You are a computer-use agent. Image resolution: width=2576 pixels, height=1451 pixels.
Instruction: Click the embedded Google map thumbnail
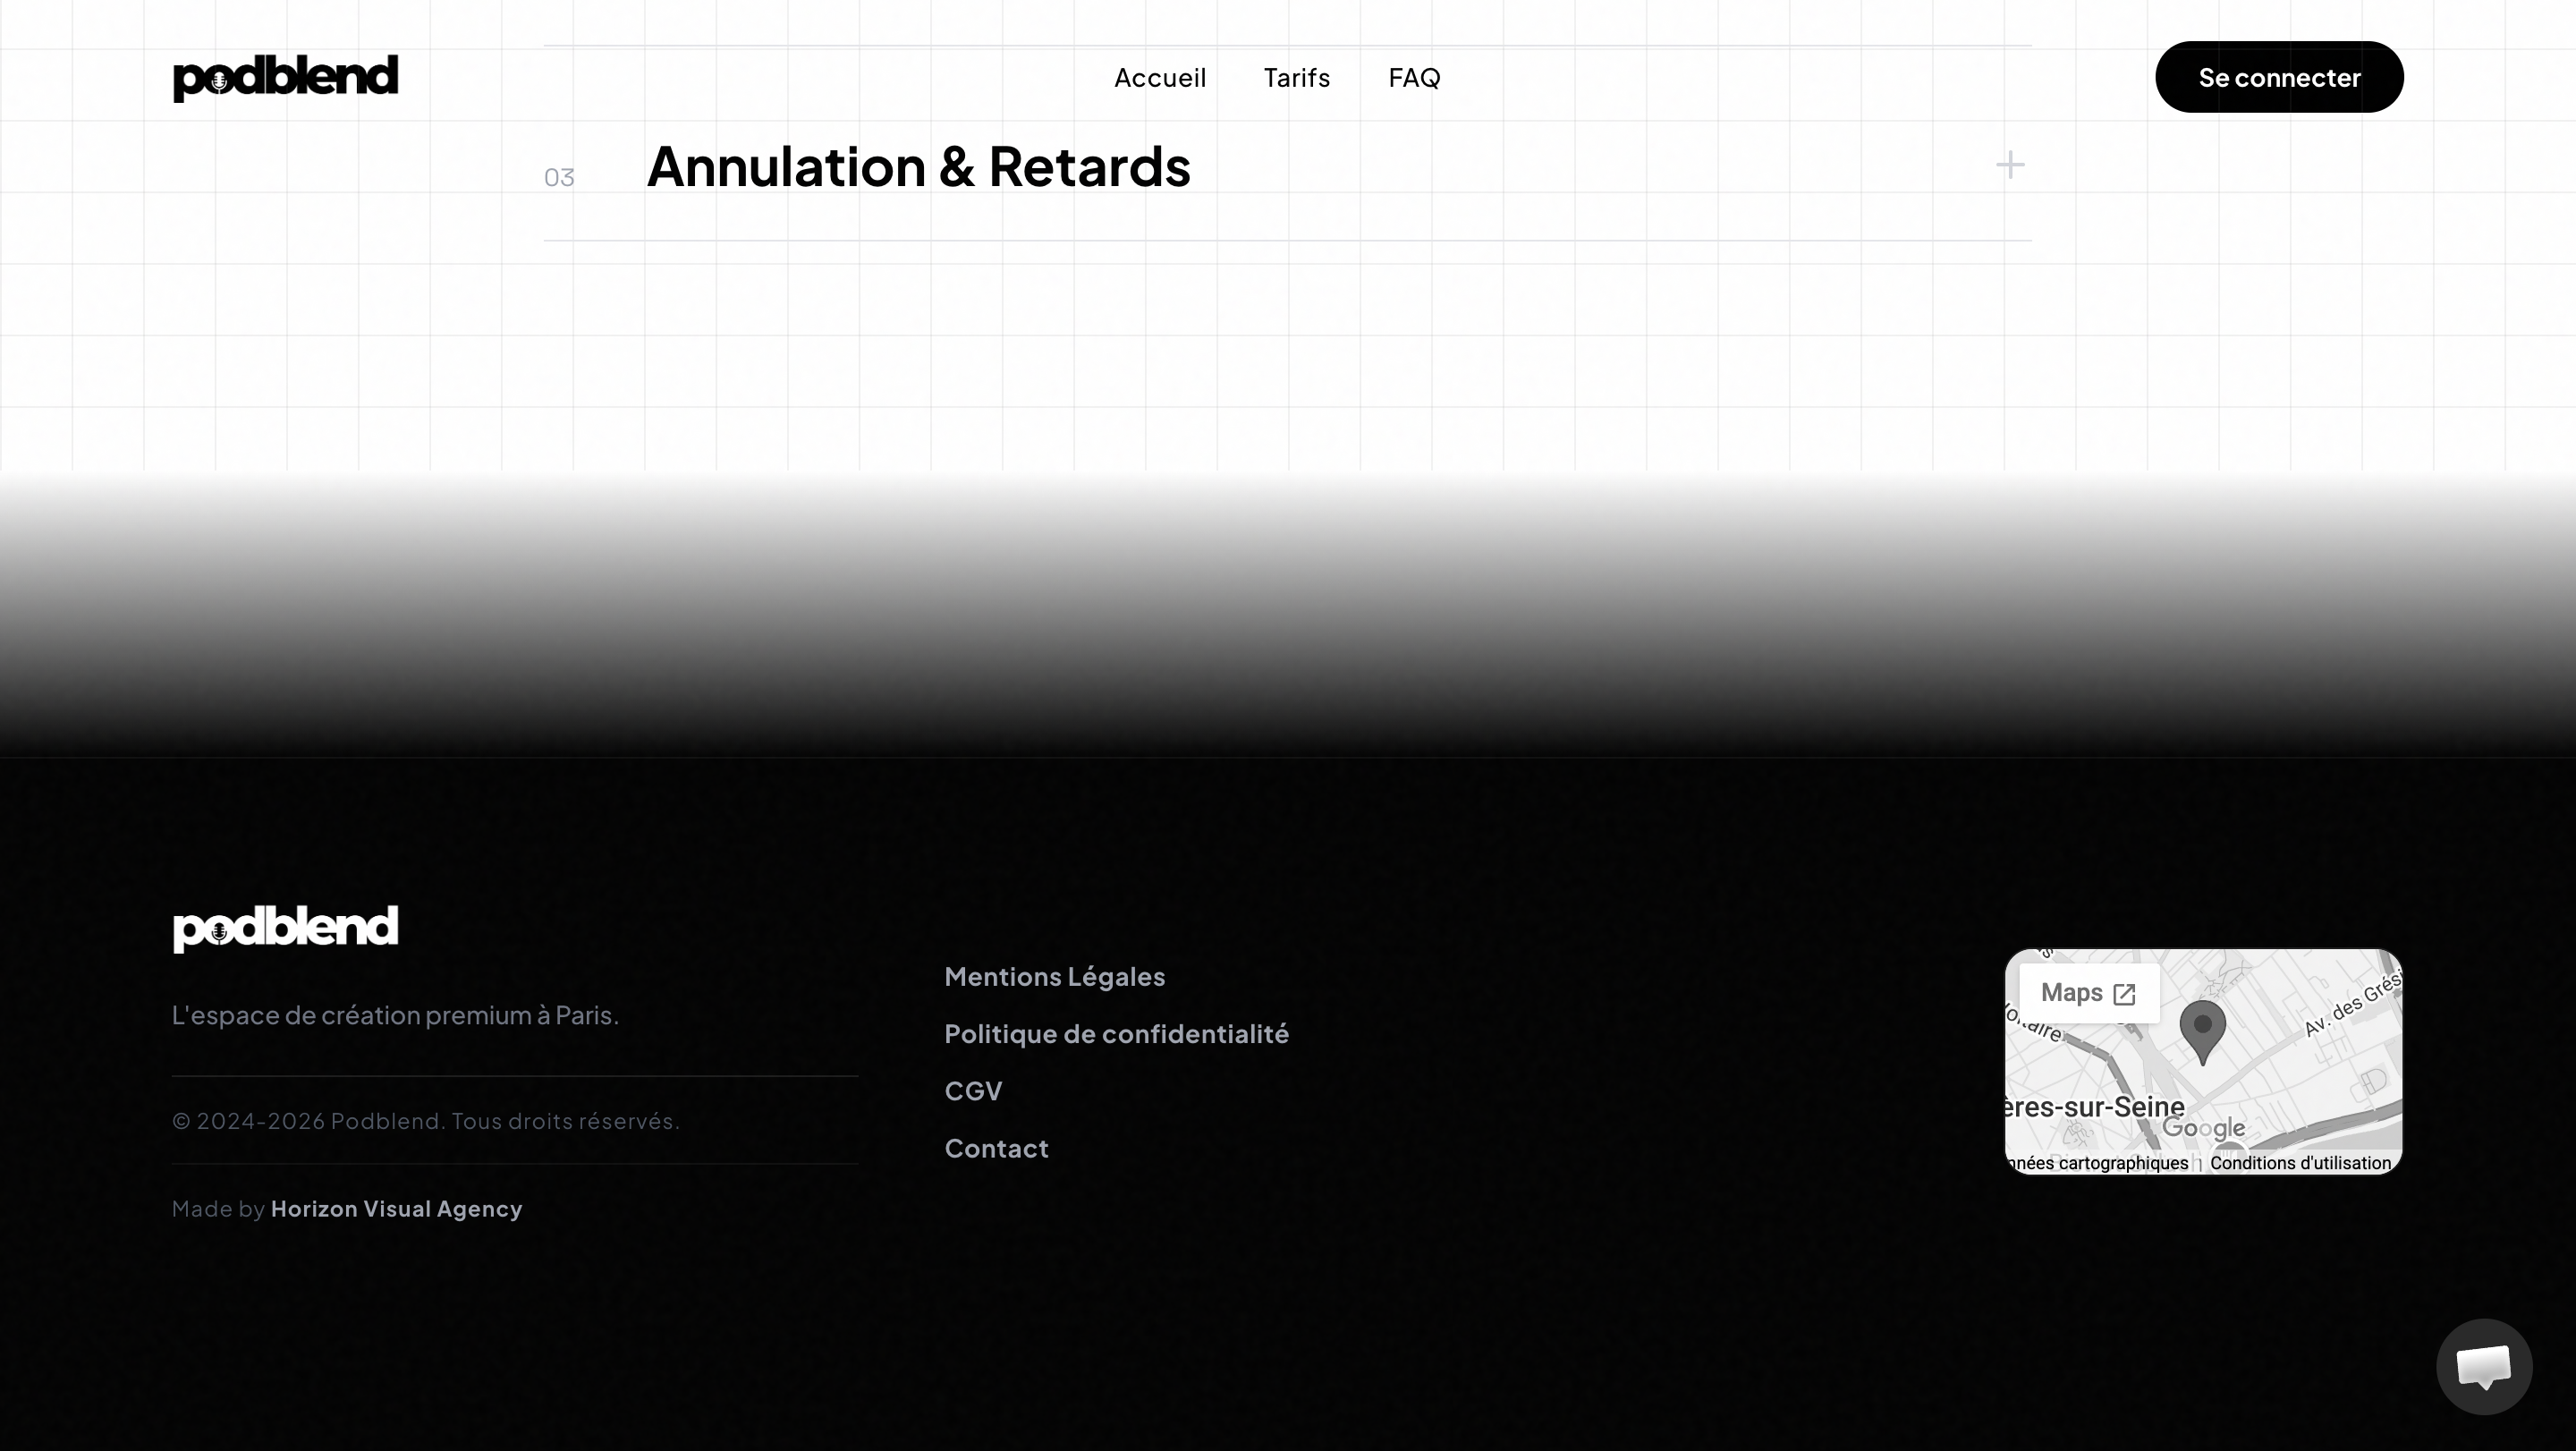click(2203, 1061)
